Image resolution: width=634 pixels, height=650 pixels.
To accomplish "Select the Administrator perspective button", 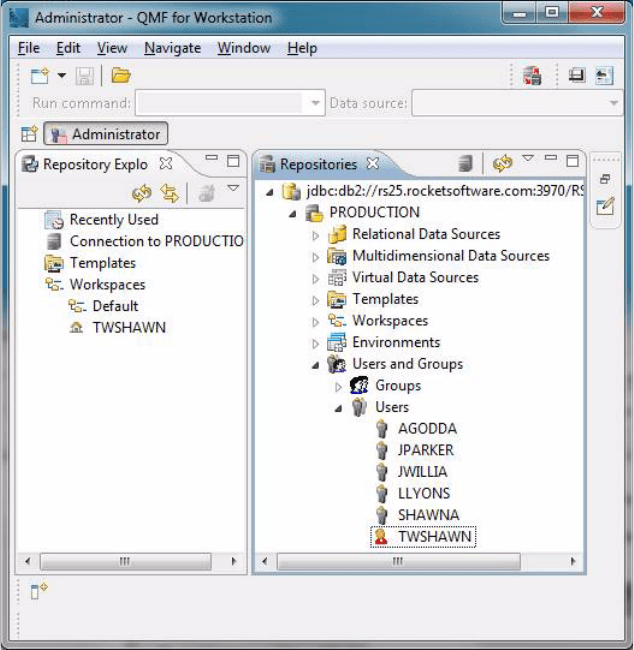I will coord(105,133).
